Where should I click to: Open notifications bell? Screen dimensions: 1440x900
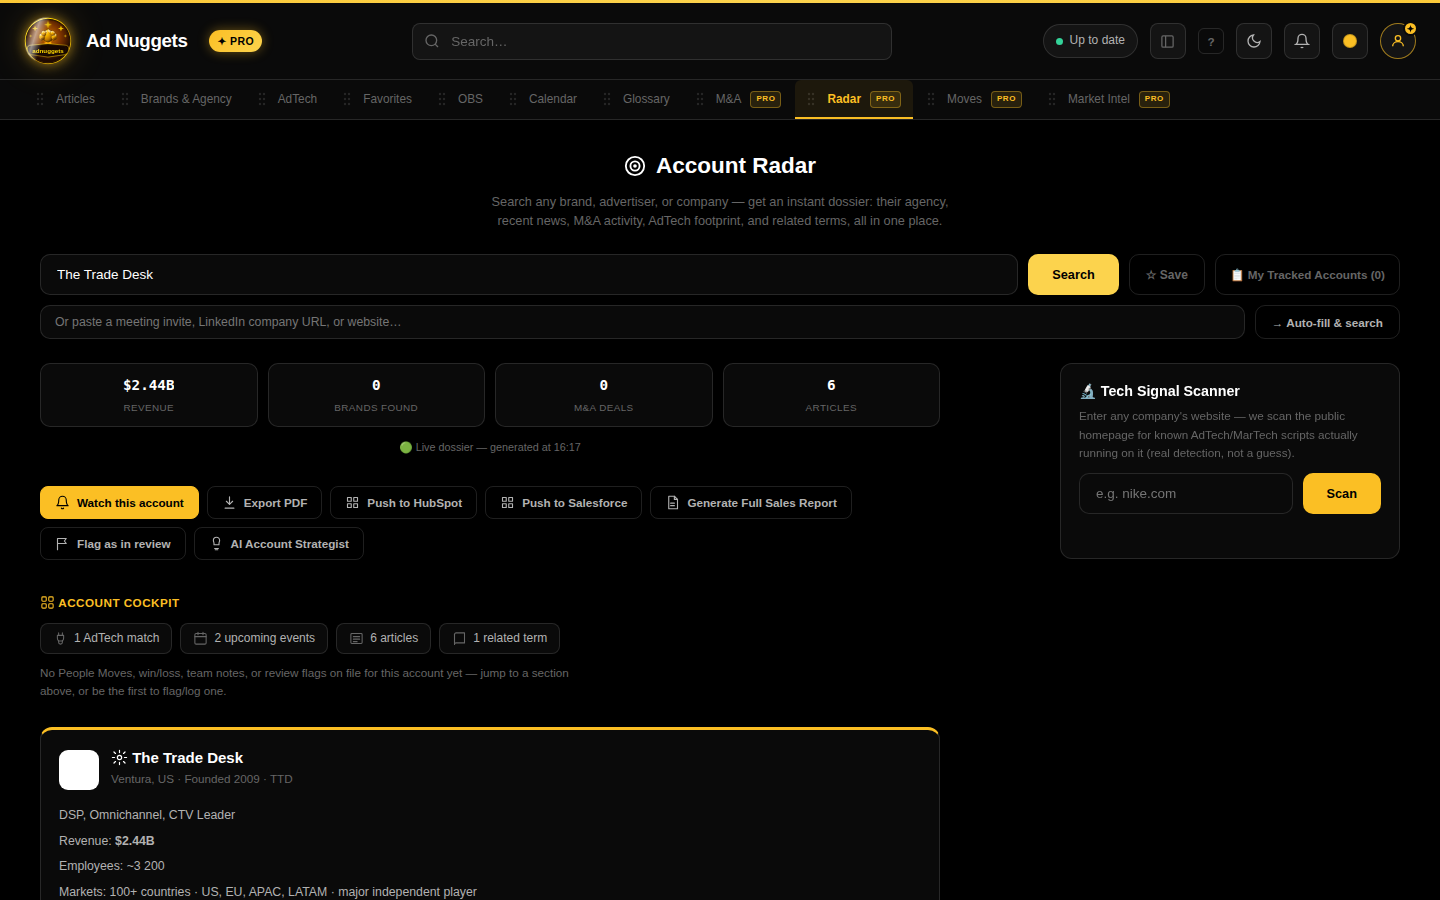[x=1302, y=41]
